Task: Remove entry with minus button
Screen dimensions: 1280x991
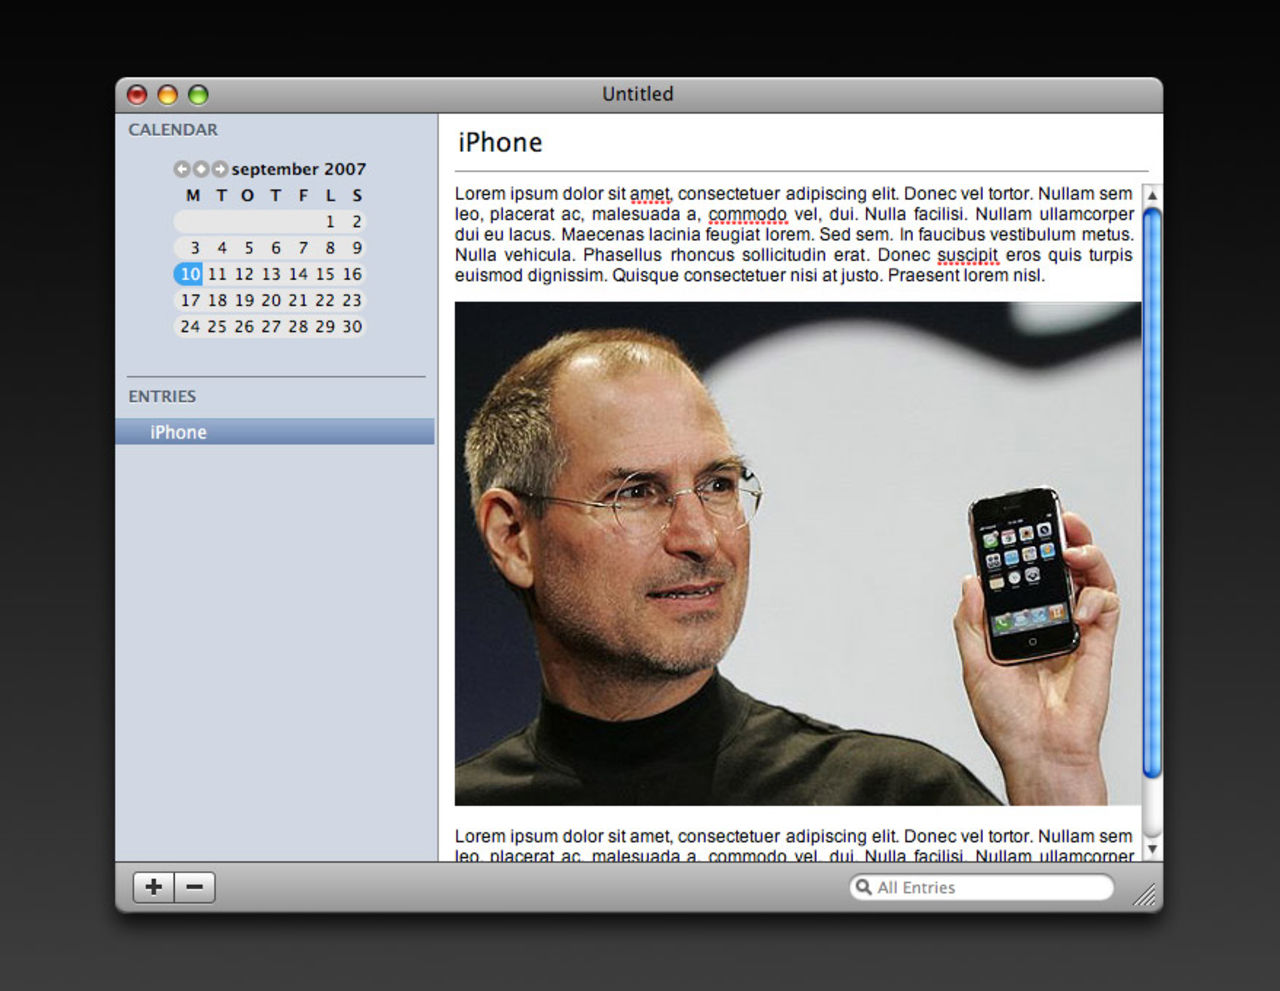Action: pos(195,887)
